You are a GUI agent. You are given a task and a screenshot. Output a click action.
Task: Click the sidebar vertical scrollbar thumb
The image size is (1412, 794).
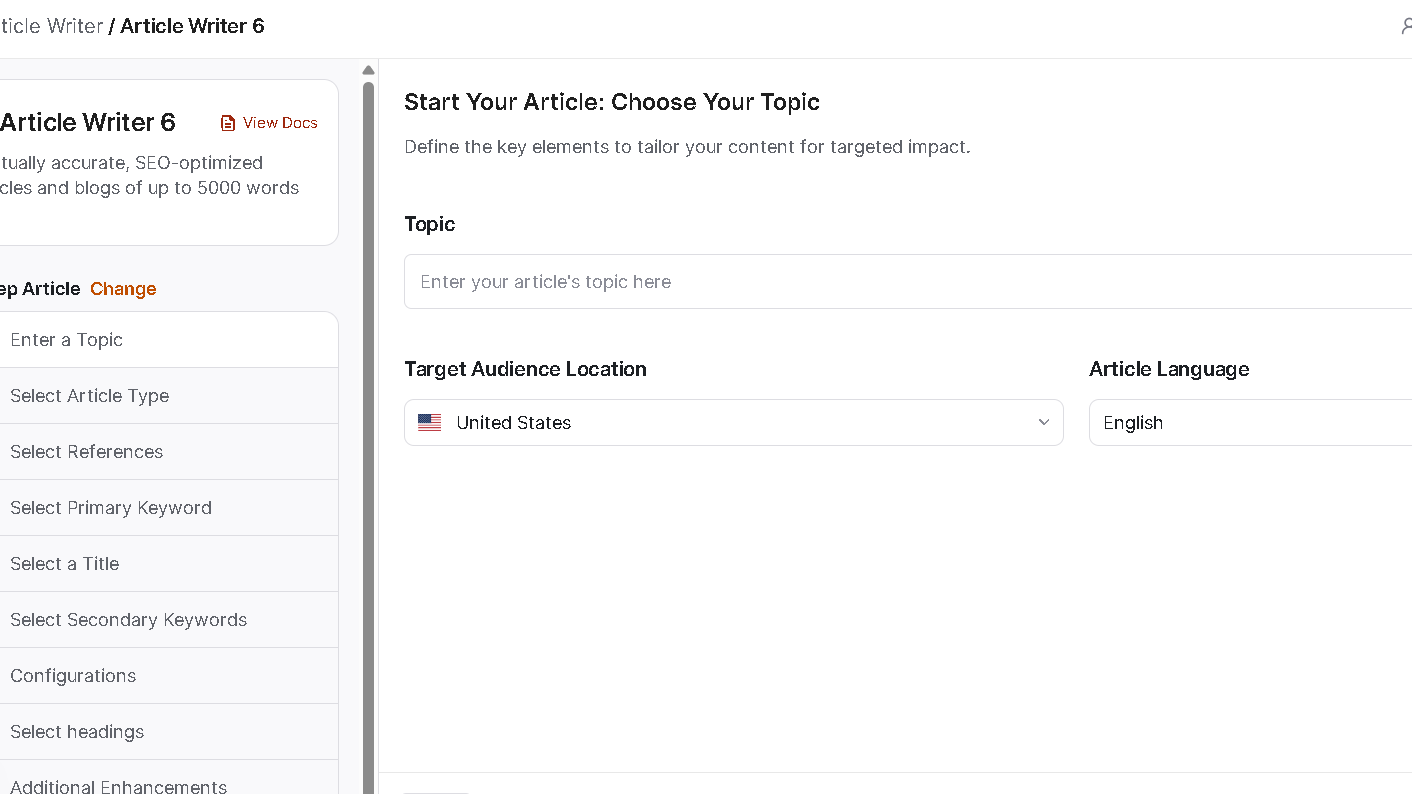click(368, 438)
